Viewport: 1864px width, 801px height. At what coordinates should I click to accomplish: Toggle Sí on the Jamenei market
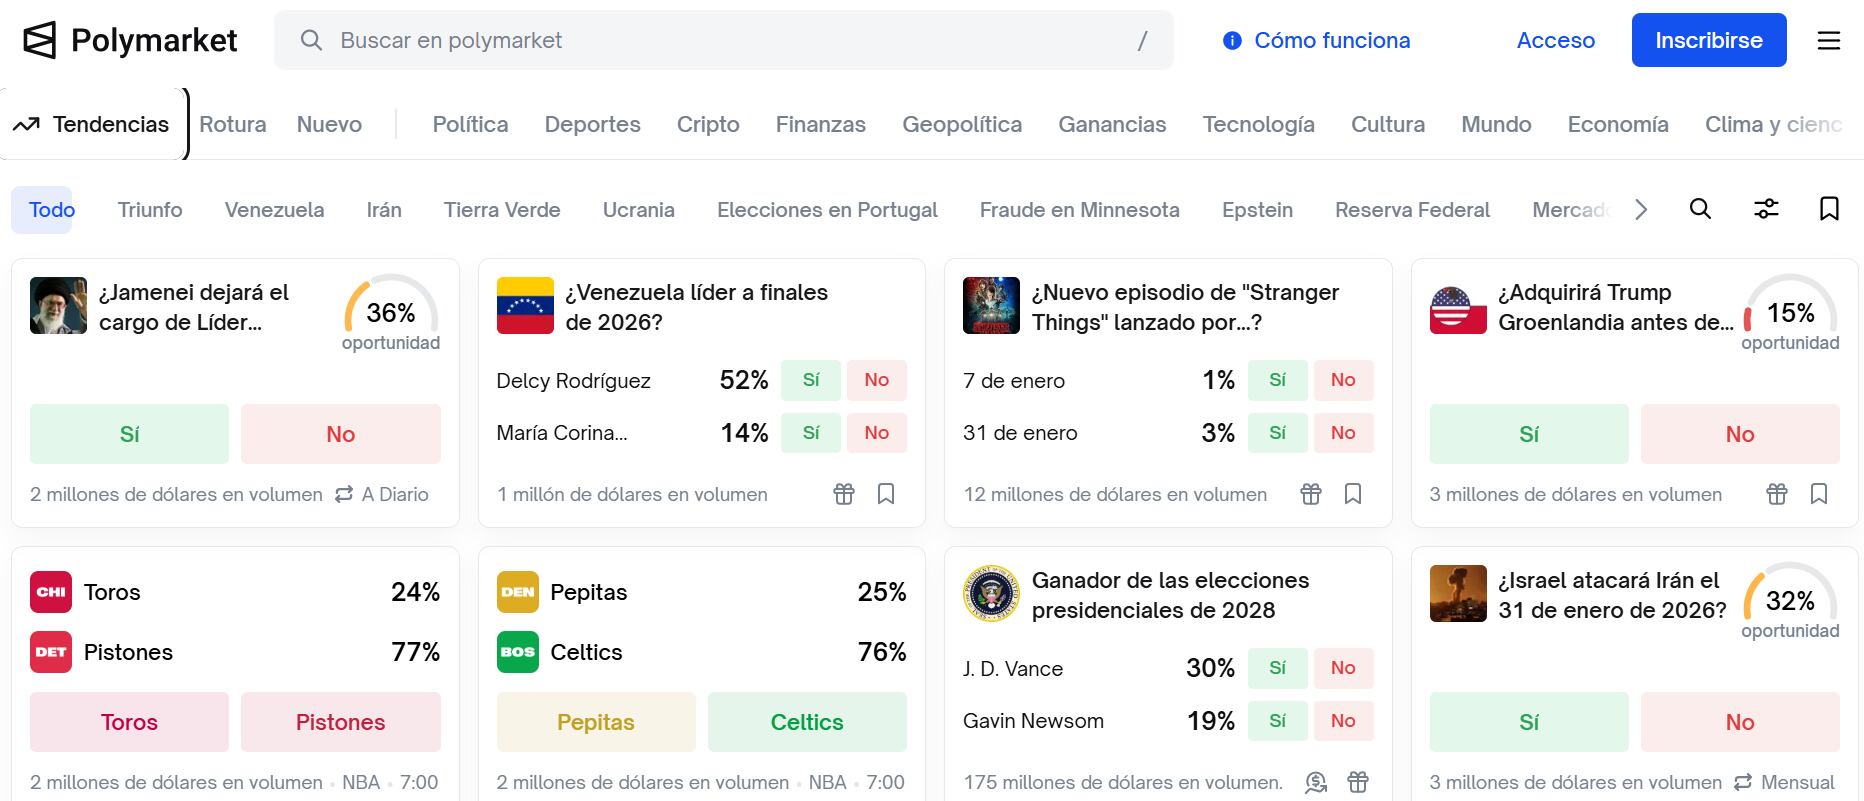[x=129, y=434]
